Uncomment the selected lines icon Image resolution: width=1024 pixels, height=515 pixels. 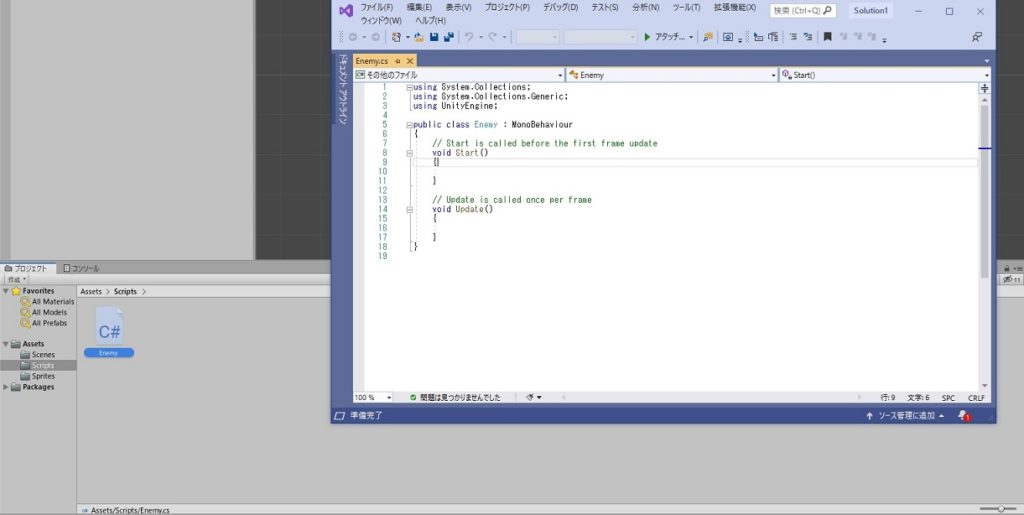click(x=808, y=37)
